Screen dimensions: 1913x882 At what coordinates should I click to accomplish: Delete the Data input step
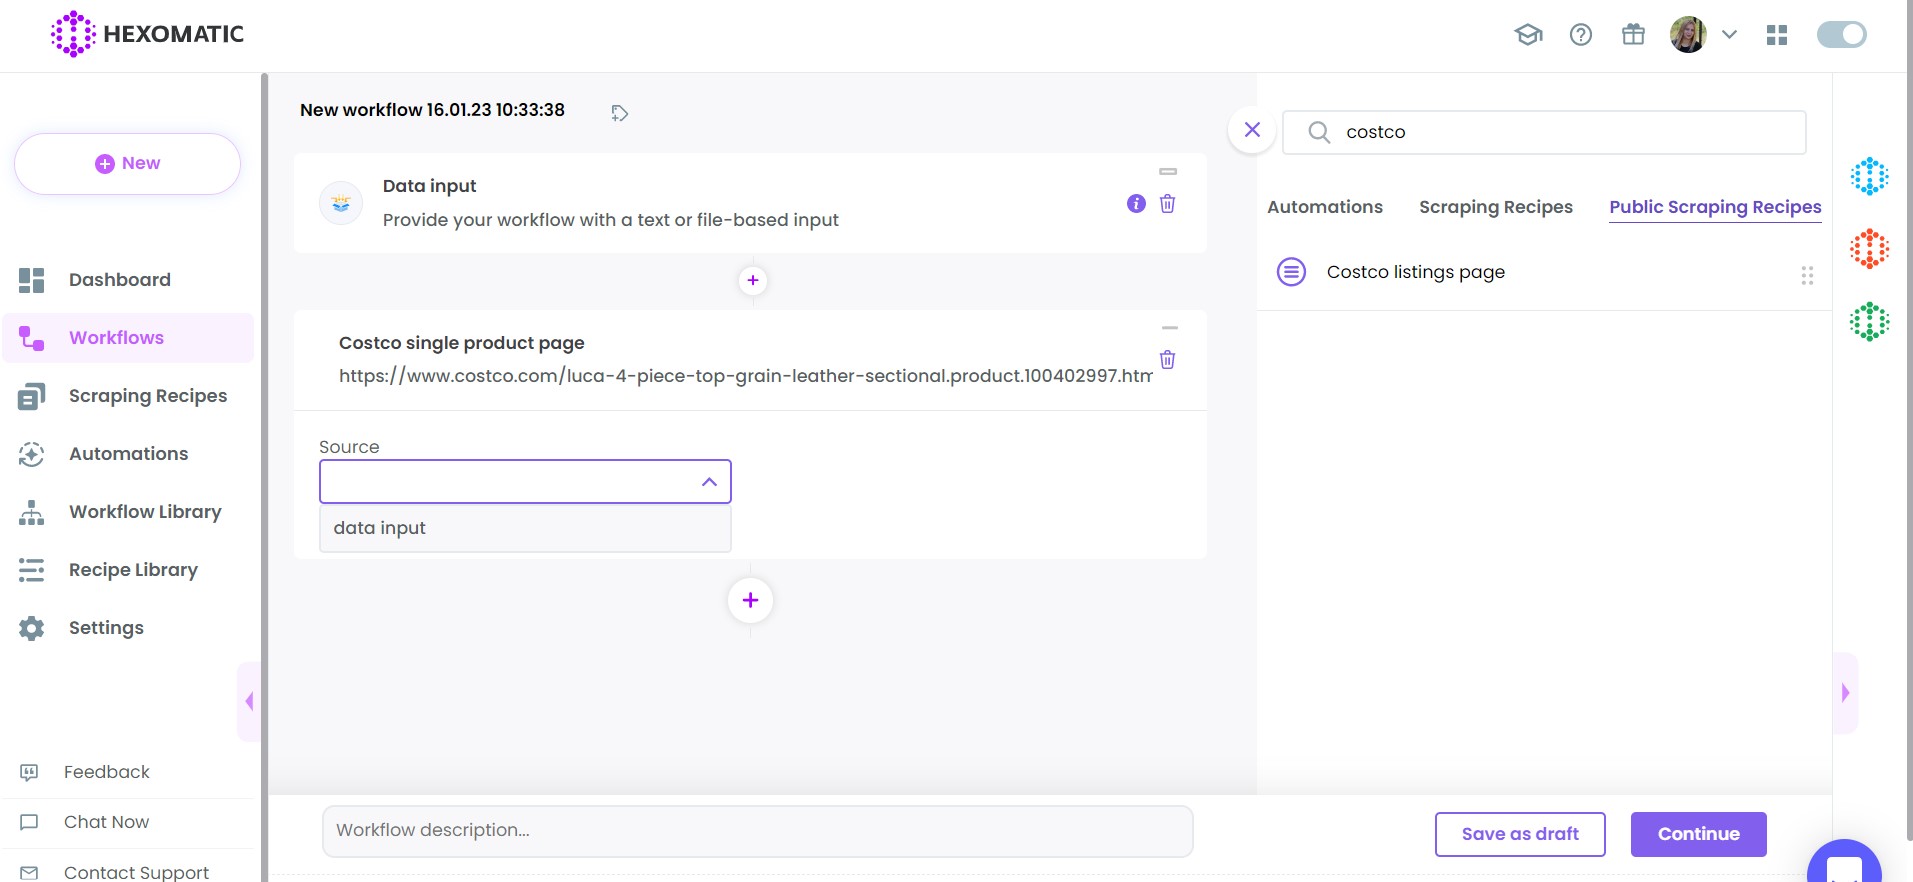[x=1167, y=204]
